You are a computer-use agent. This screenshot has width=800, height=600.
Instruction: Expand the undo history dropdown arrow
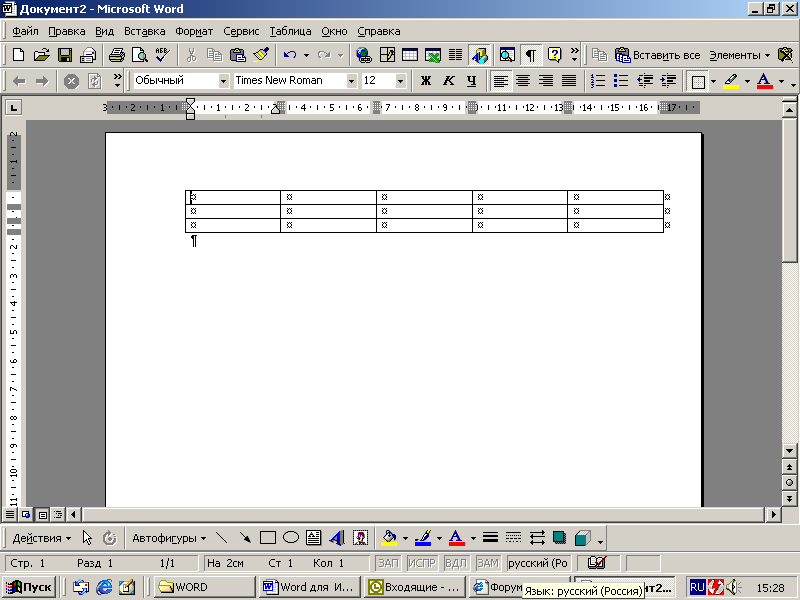click(306, 55)
